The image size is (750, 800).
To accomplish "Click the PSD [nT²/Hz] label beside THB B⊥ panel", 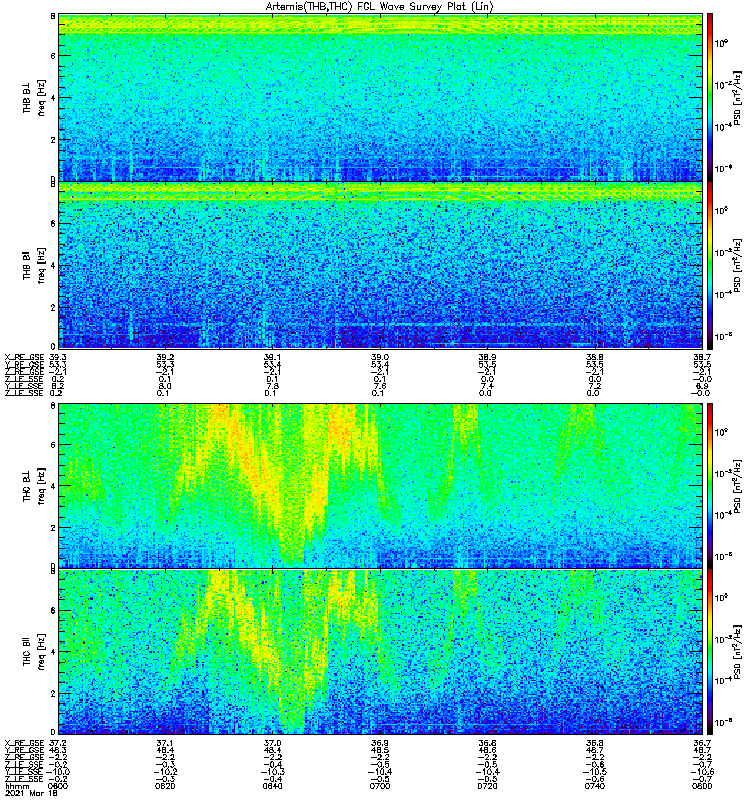I will pos(737,97).
